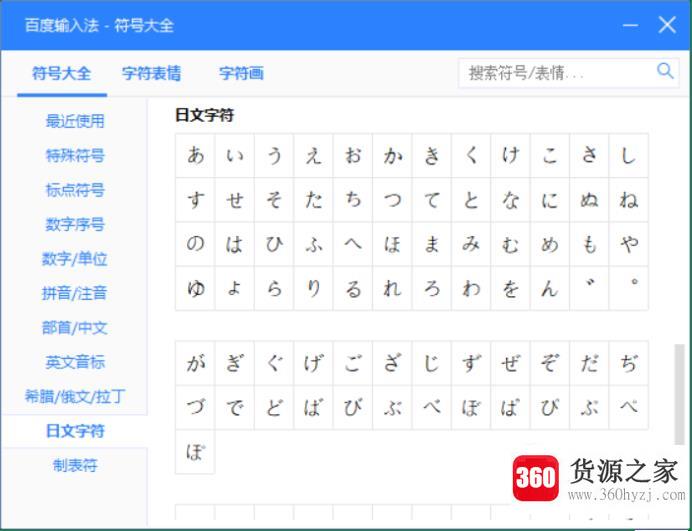Click the search magnifier icon

click(x=665, y=71)
